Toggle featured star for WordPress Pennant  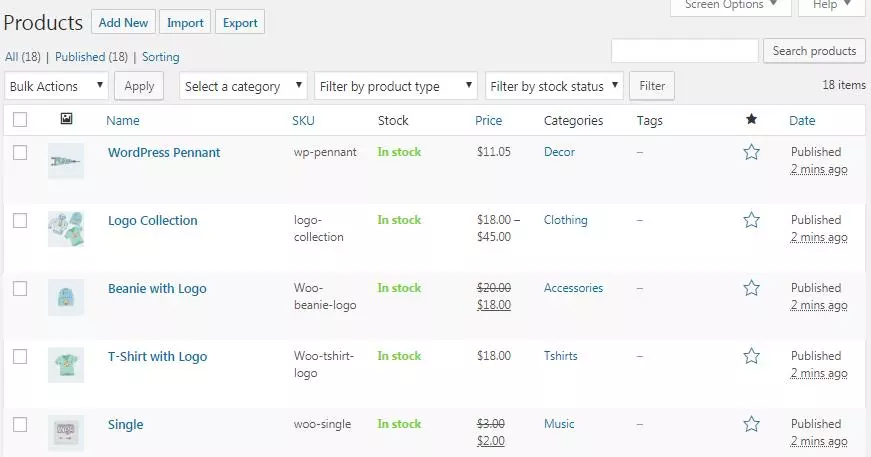click(x=751, y=152)
